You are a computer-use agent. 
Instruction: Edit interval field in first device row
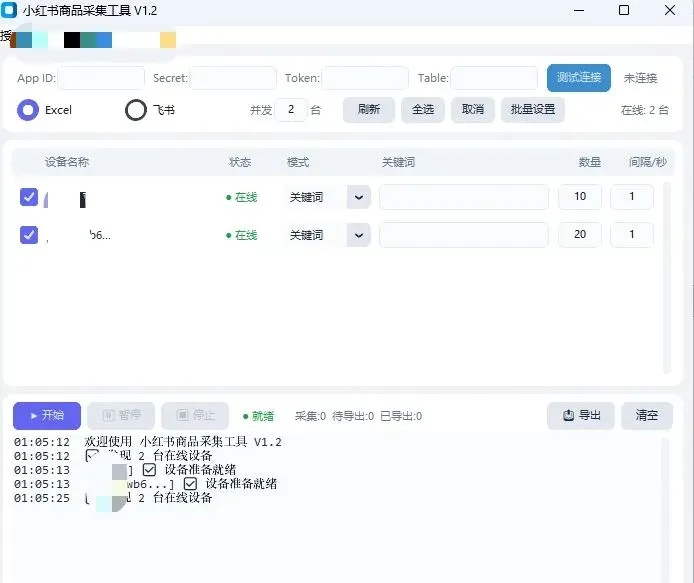coord(632,197)
